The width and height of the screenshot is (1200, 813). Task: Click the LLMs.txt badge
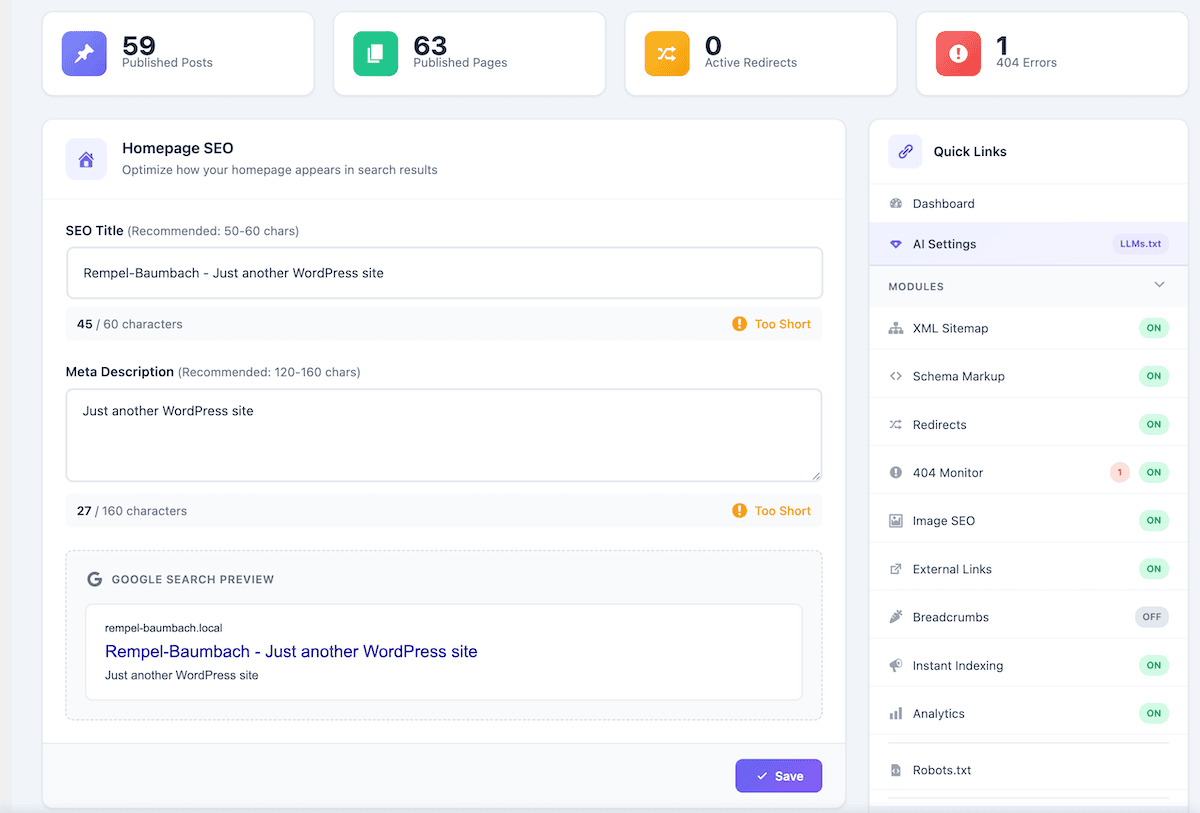point(1140,244)
